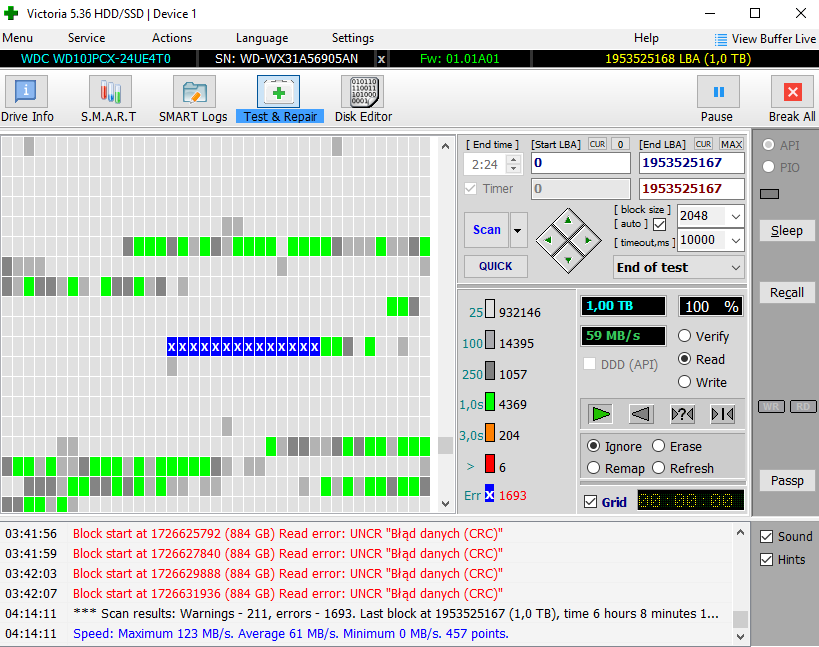Image resolution: width=819 pixels, height=647 pixels.
Task: Click the WR indicator button
Action: [x=771, y=406]
